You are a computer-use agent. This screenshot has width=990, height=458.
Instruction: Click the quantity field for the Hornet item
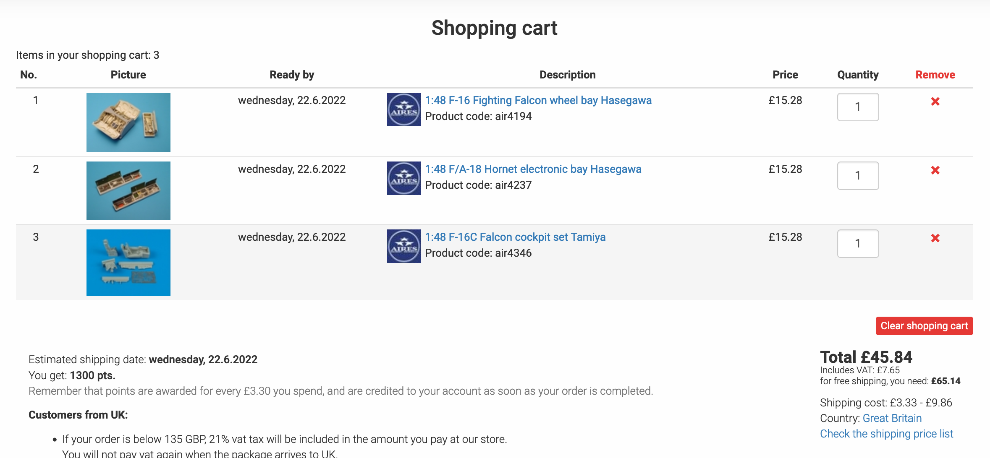[857, 176]
